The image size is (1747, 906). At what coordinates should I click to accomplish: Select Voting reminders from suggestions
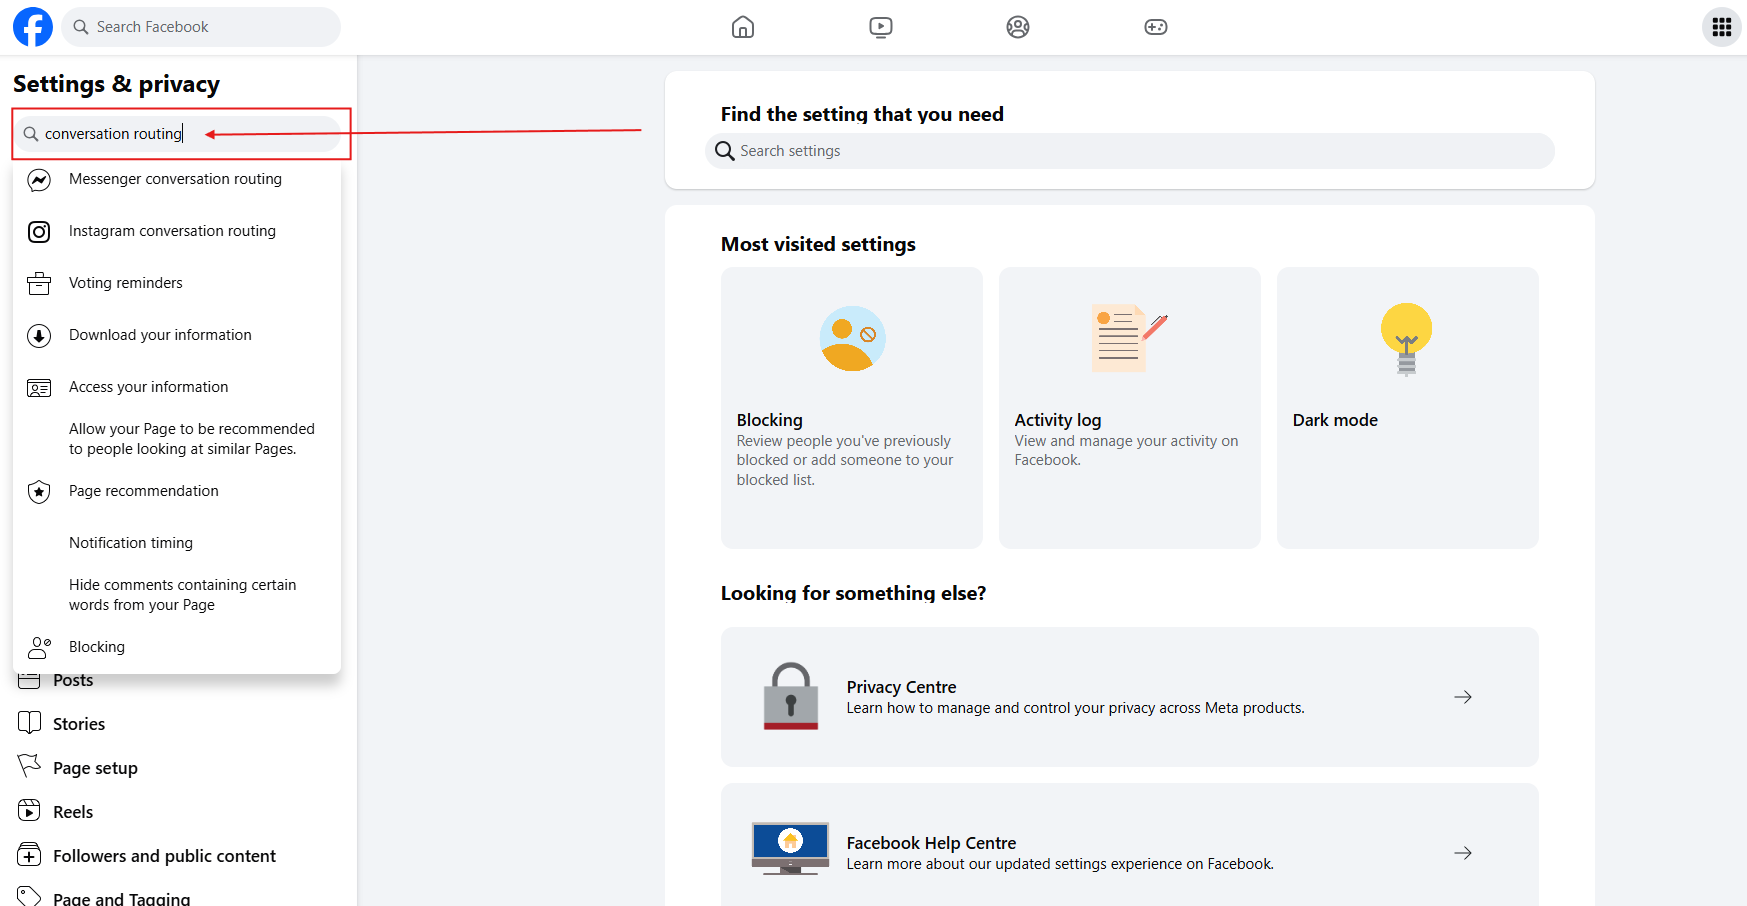point(126,283)
